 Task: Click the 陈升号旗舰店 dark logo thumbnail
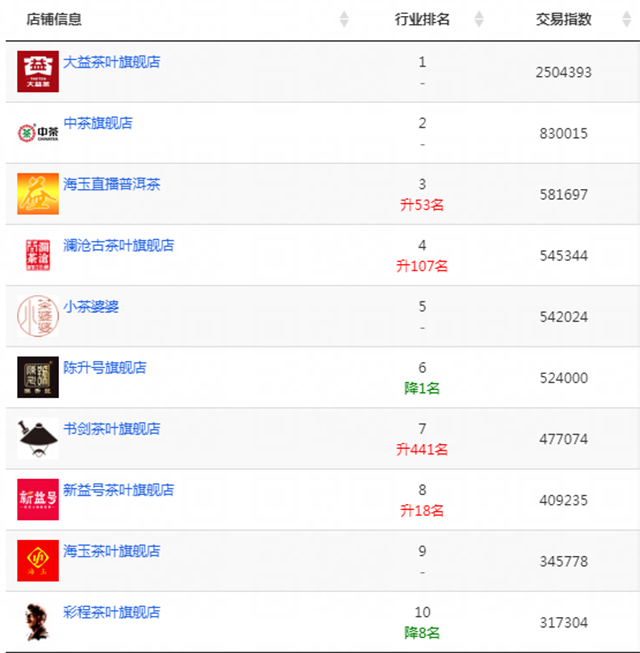coord(38,377)
